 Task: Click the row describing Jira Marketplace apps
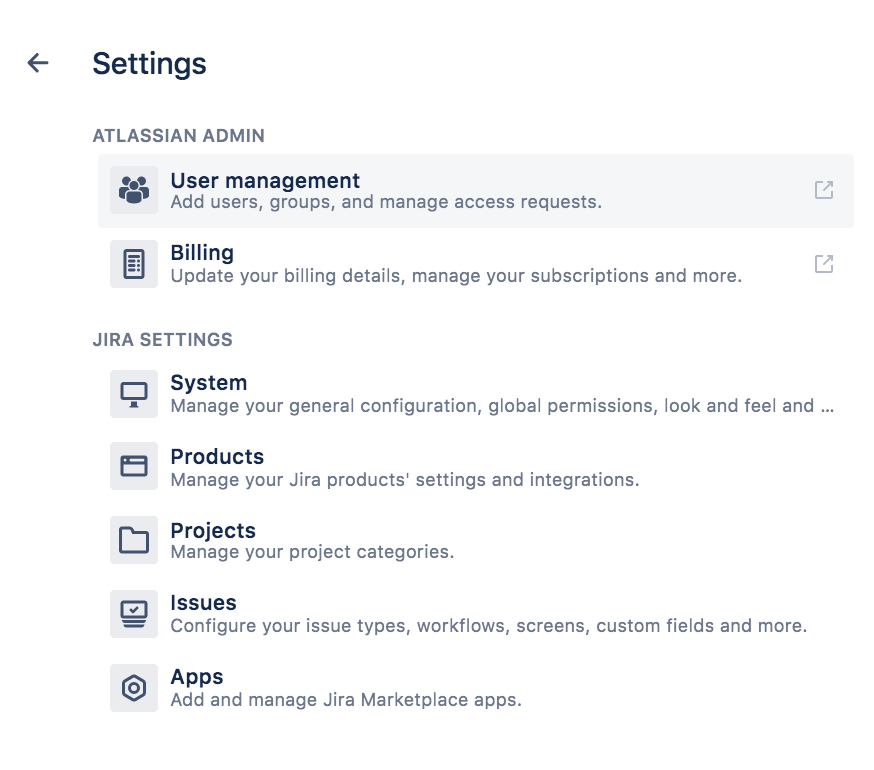(x=346, y=700)
